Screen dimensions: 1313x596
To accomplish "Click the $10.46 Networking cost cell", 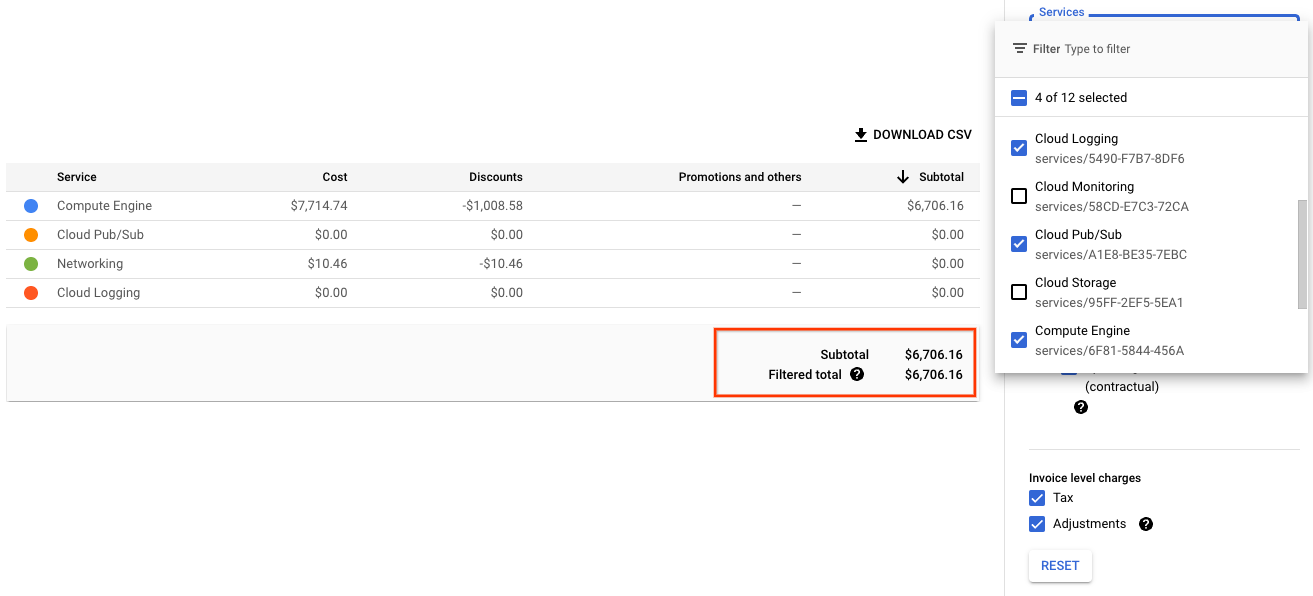I will [327, 264].
